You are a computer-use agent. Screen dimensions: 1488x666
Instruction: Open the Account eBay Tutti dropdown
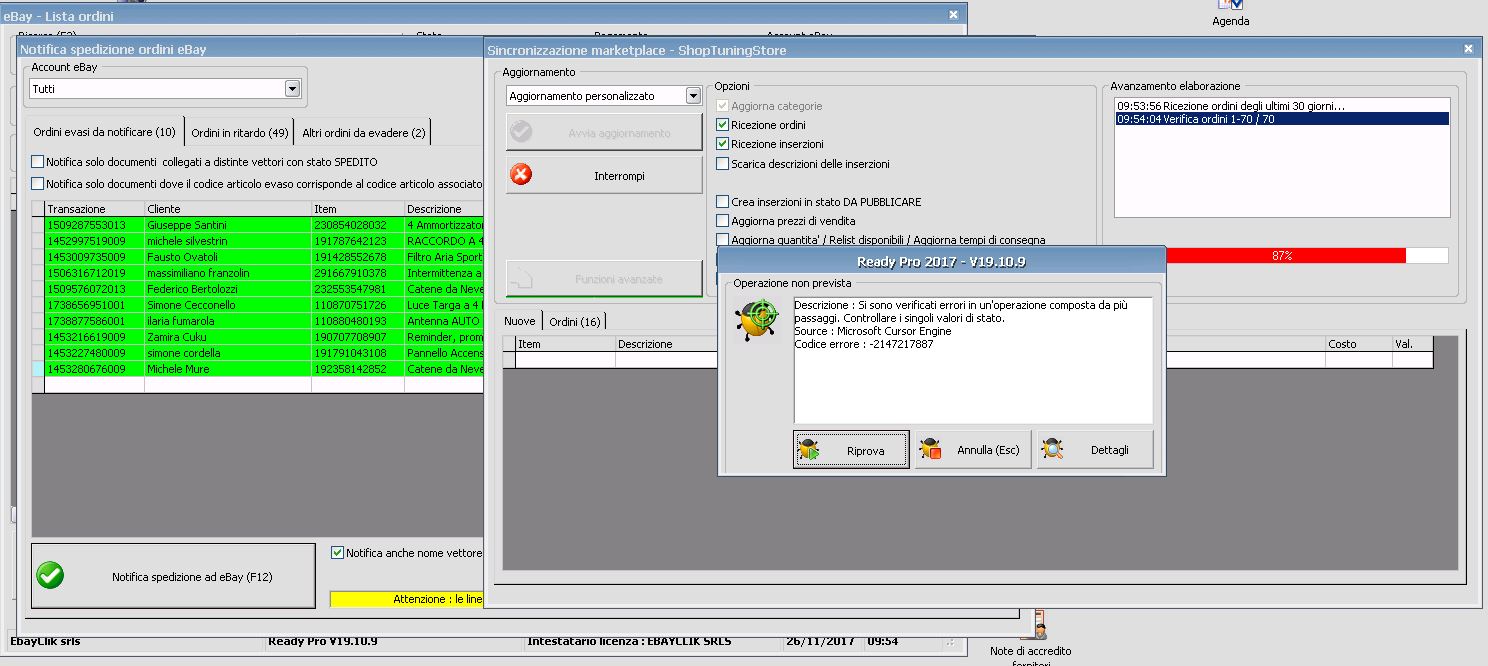pos(292,89)
